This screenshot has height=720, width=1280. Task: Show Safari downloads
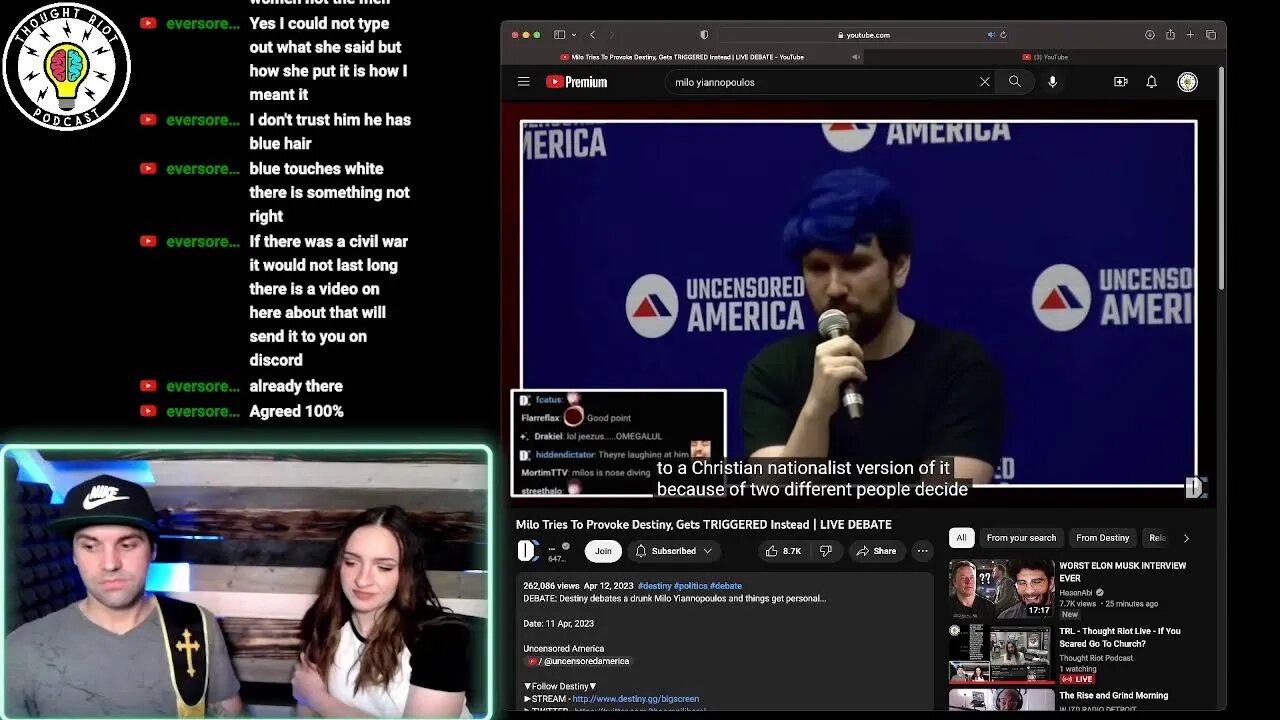pos(1150,35)
